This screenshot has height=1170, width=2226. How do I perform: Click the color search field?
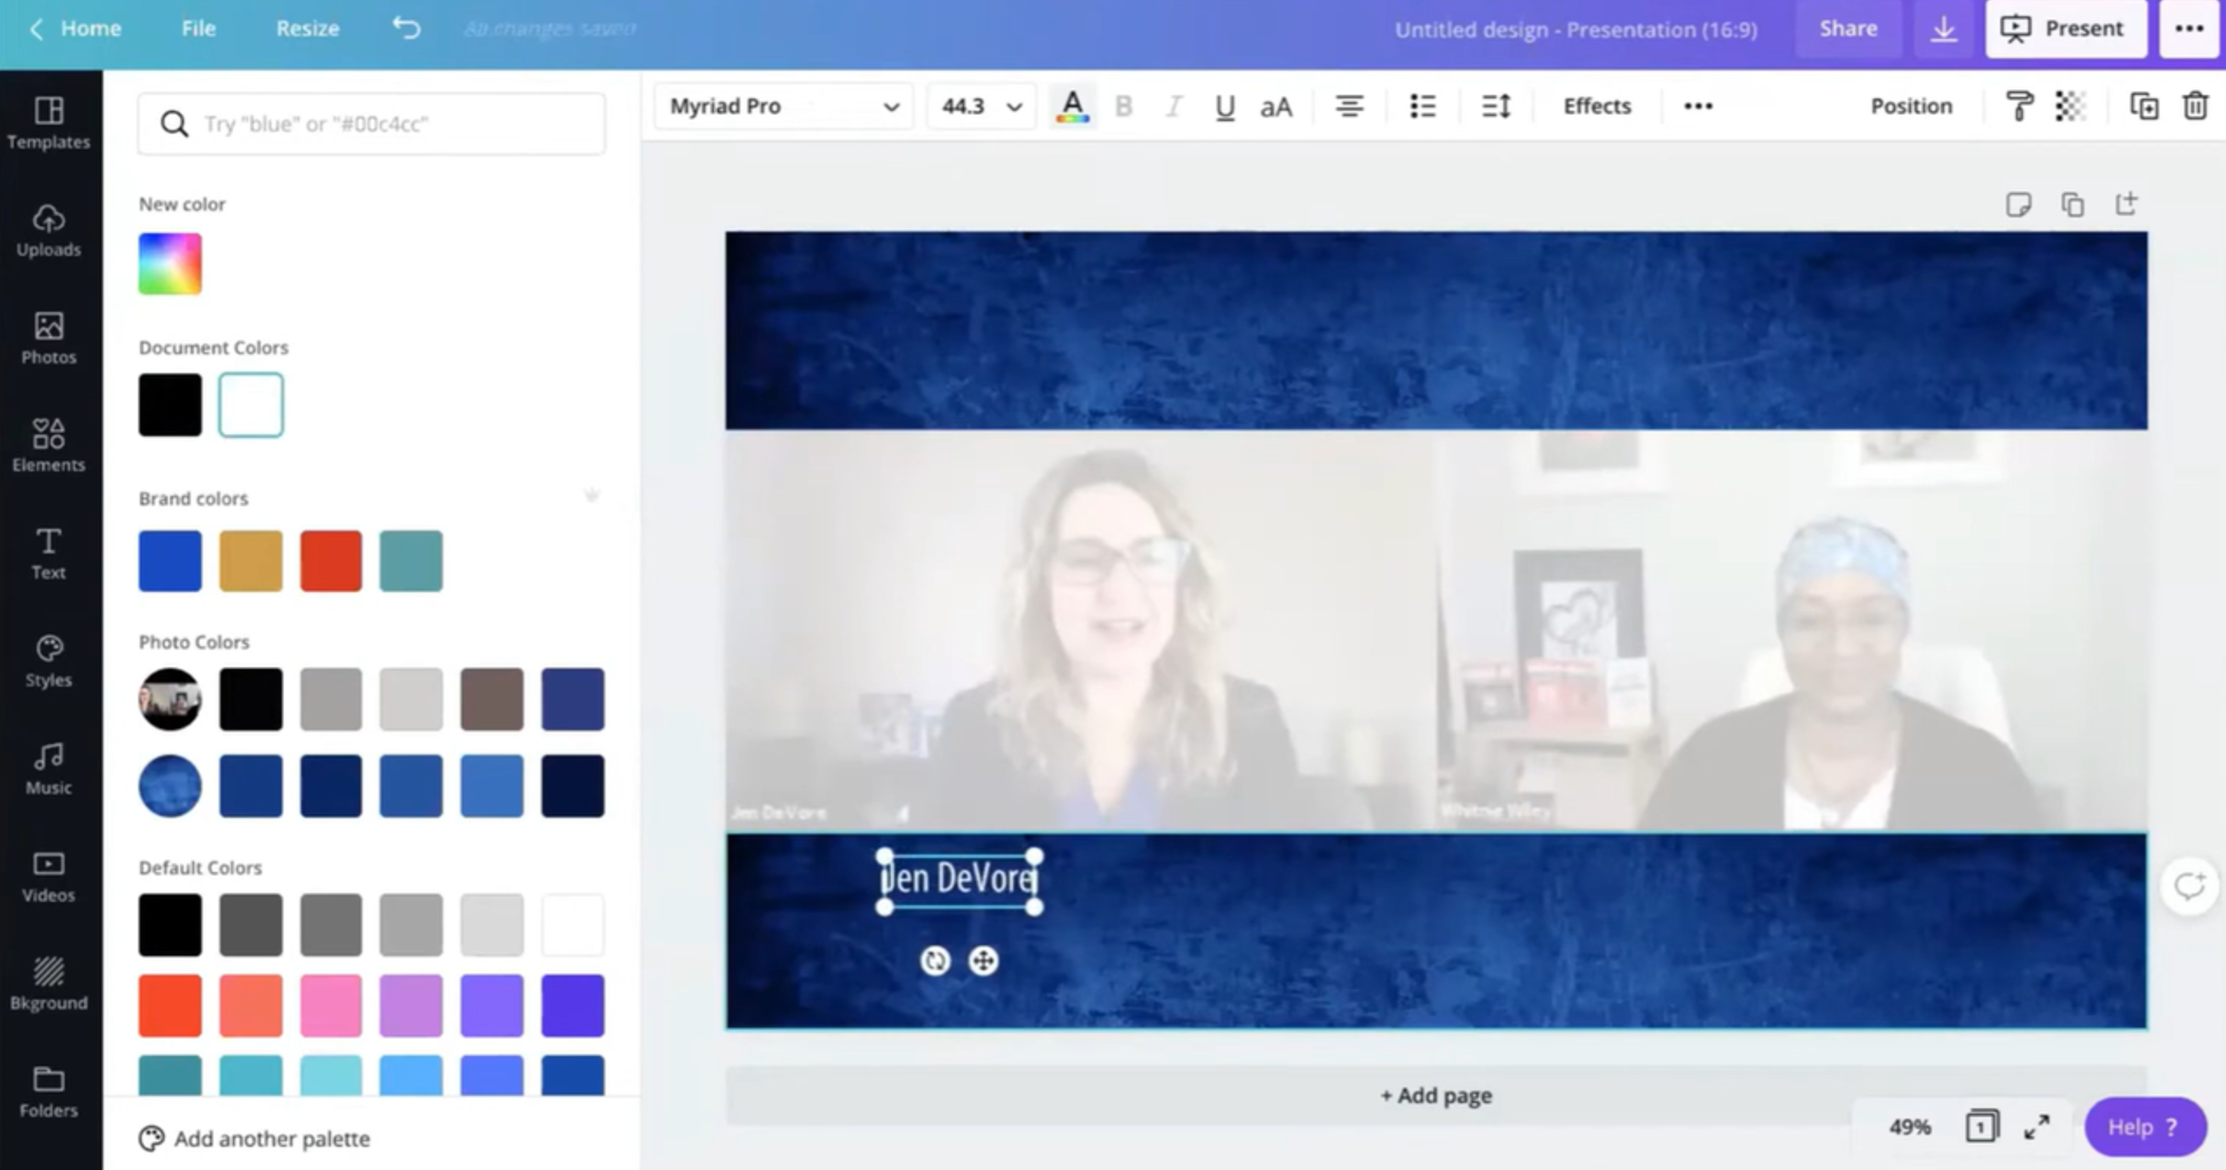pyautogui.click(x=372, y=124)
